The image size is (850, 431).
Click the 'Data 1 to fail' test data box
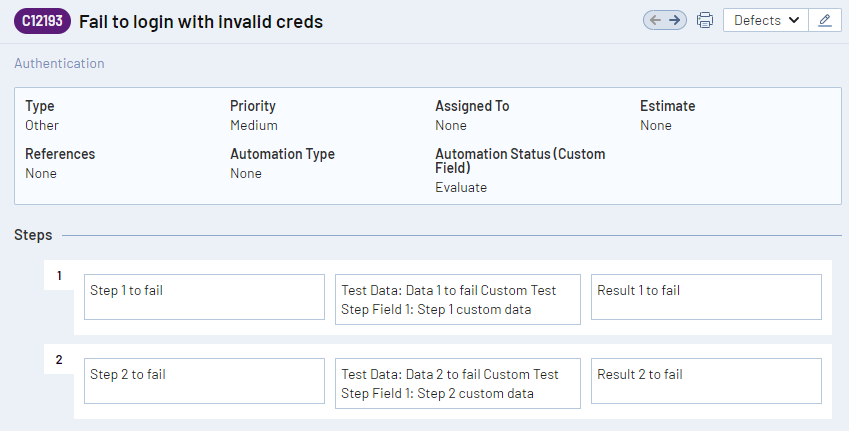tap(457, 299)
